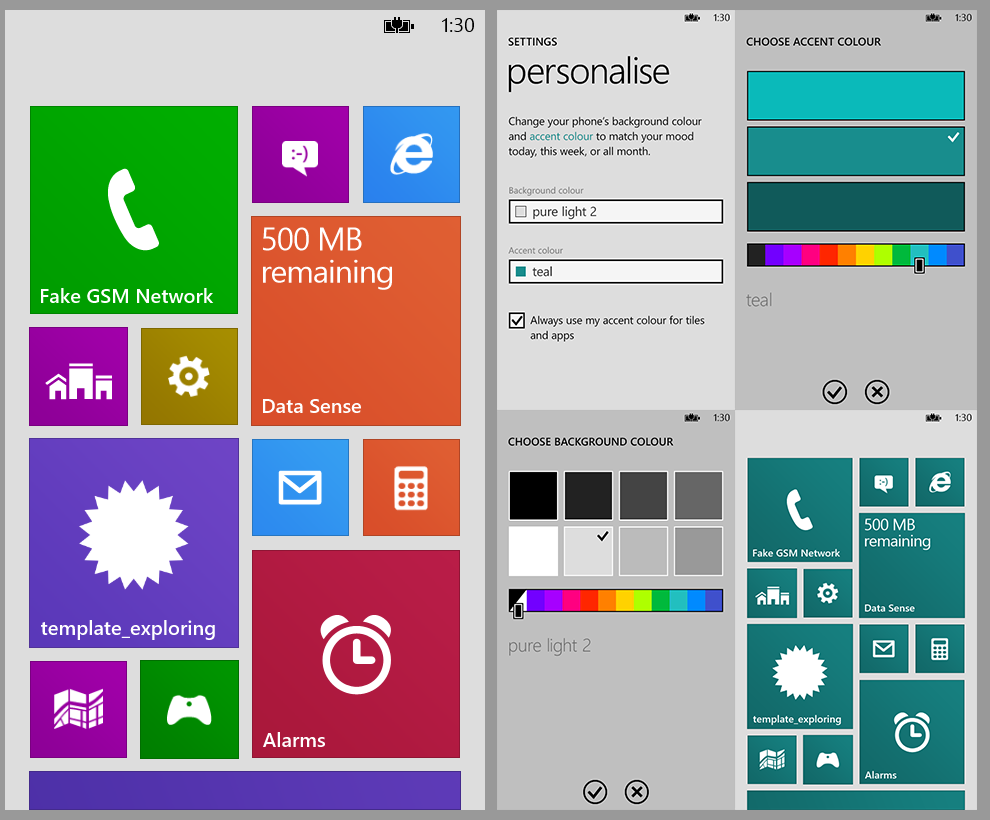The height and width of the screenshot is (820, 990).
Task: Select the Maps tile
Action: (x=78, y=709)
